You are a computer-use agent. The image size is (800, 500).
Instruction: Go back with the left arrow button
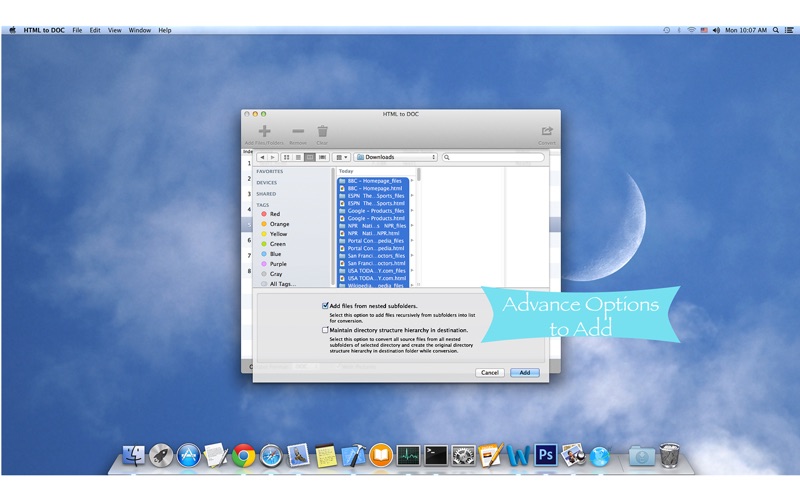262,157
